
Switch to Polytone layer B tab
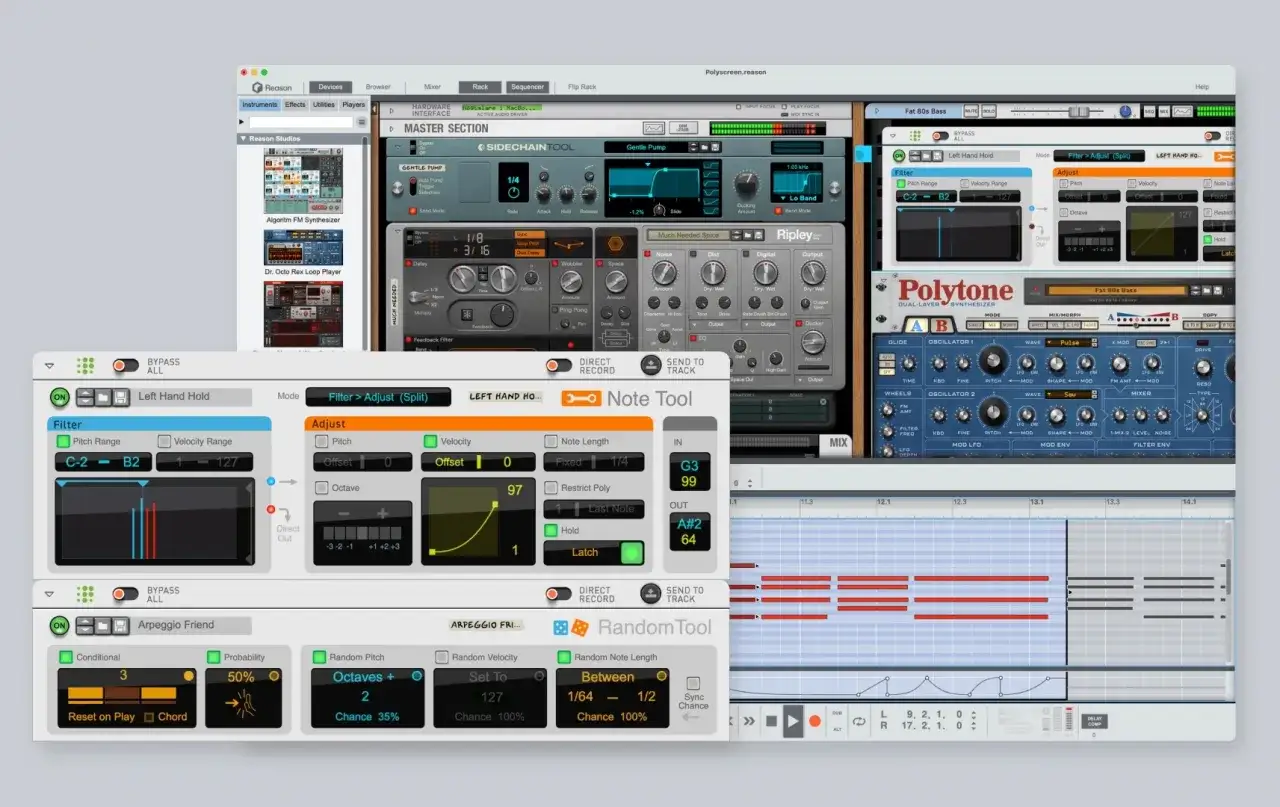click(x=943, y=326)
